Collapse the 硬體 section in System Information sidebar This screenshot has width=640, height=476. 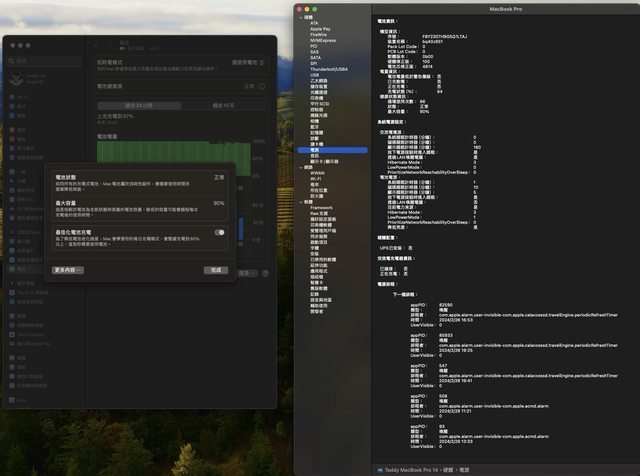pyautogui.click(x=301, y=18)
